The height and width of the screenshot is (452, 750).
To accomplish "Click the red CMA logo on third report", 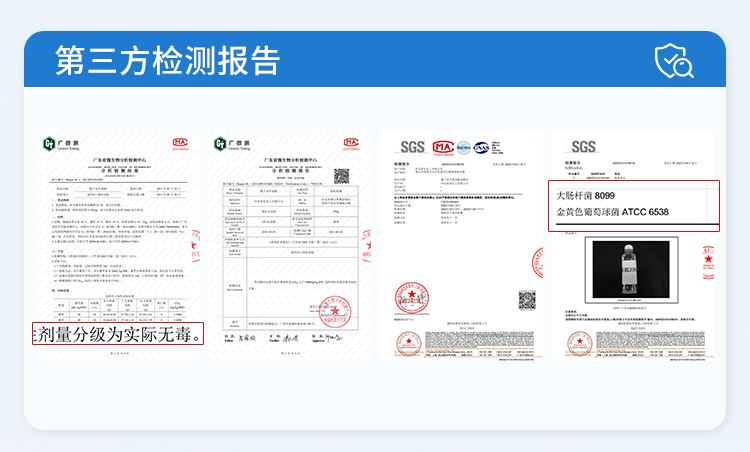I will click(x=443, y=147).
